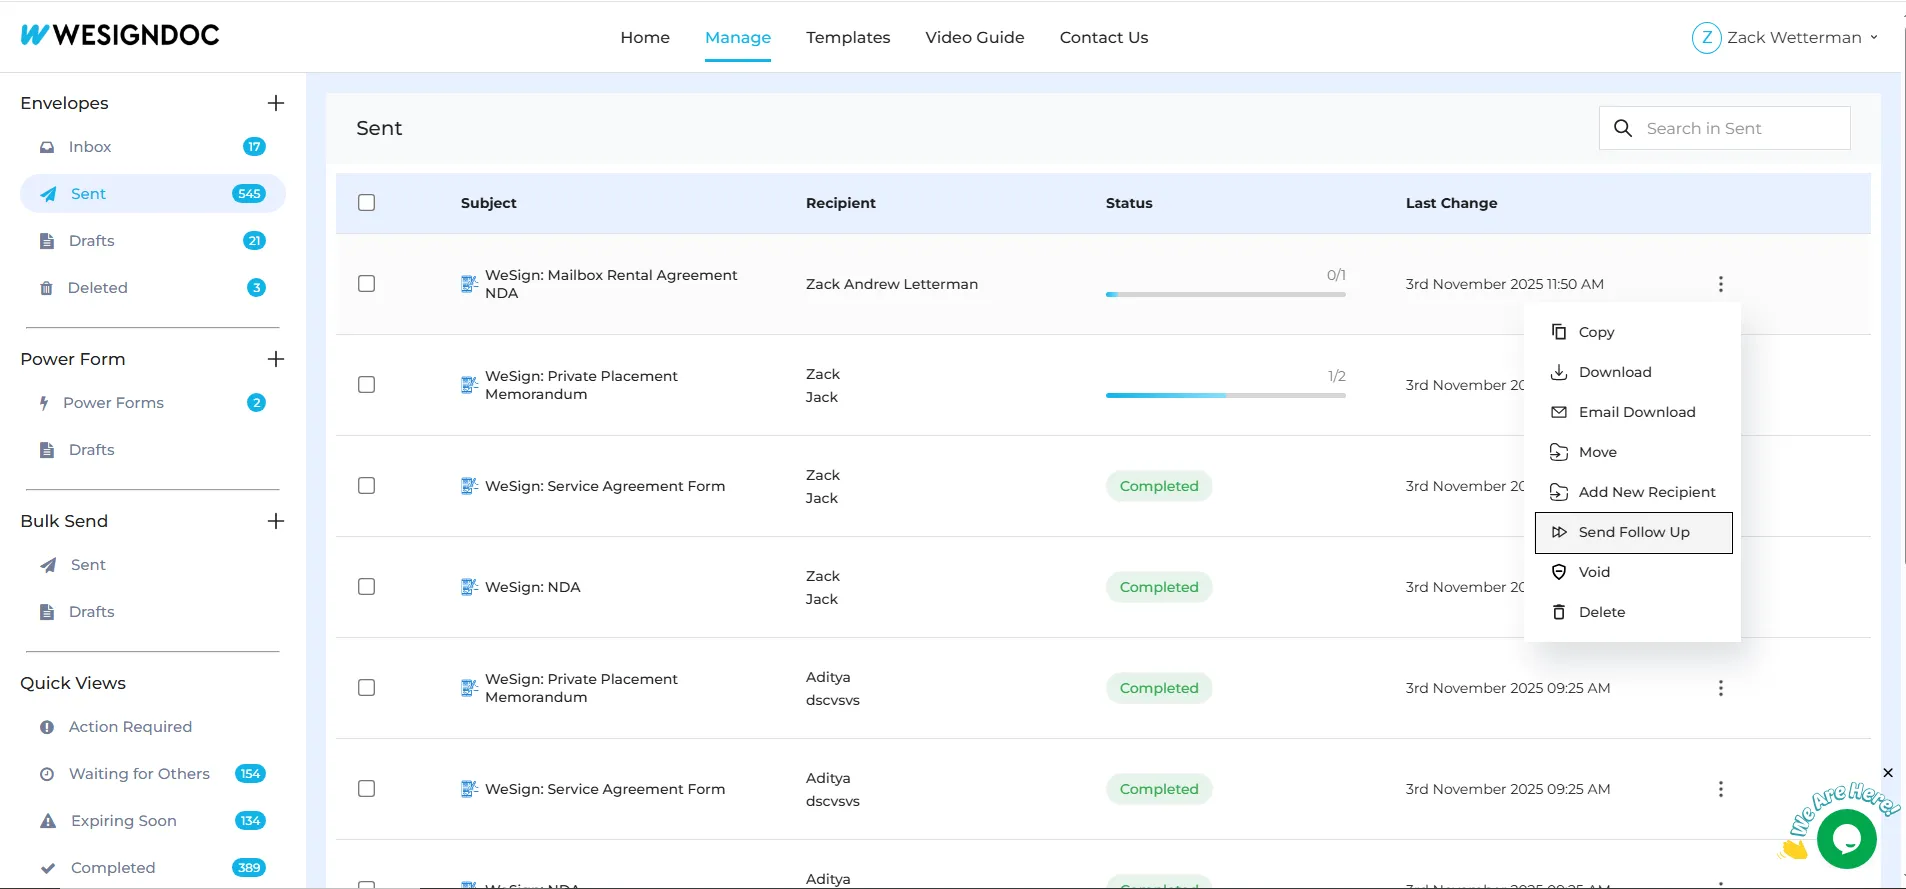The width and height of the screenshot is (1906, 889).
Task: Click the Private Placement Memorandum 1/2 progress bar
Action: tap(1225, 395)
